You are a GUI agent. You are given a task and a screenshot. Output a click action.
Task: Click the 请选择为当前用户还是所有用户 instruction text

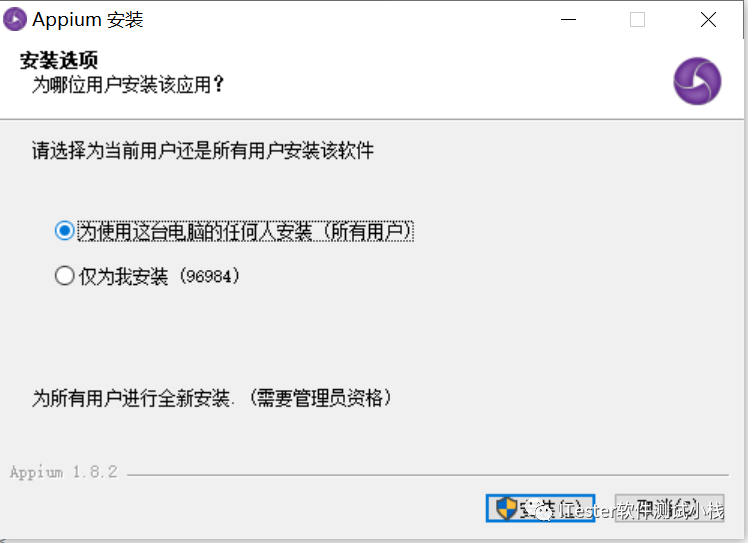(x=203, y=151)
